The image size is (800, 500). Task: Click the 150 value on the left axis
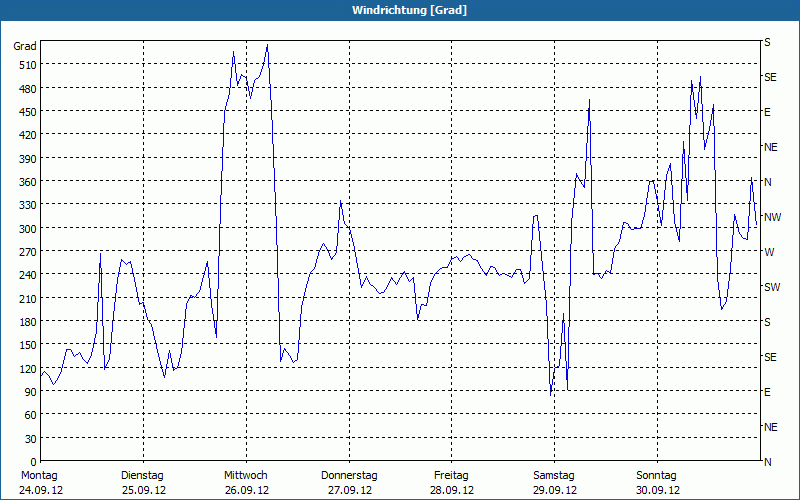click(x=28, y=345)
